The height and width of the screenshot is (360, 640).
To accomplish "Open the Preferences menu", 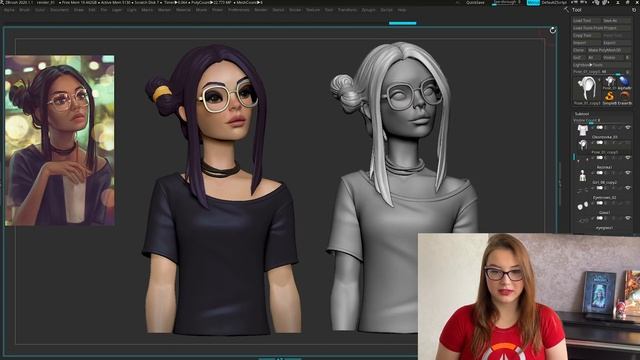I will pyautogui.click(x=238, y=10).
